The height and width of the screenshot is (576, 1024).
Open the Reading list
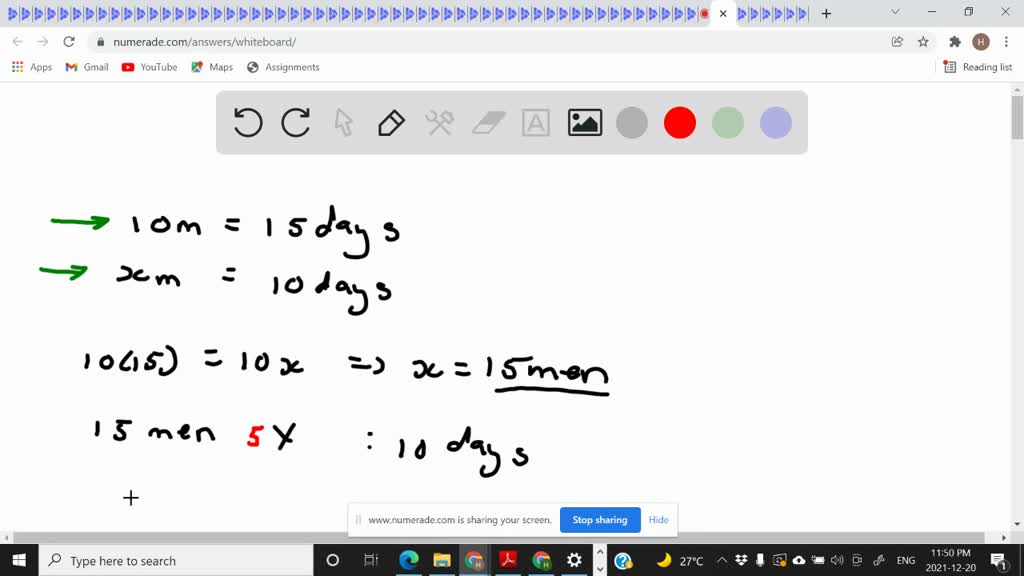[978, 67]
